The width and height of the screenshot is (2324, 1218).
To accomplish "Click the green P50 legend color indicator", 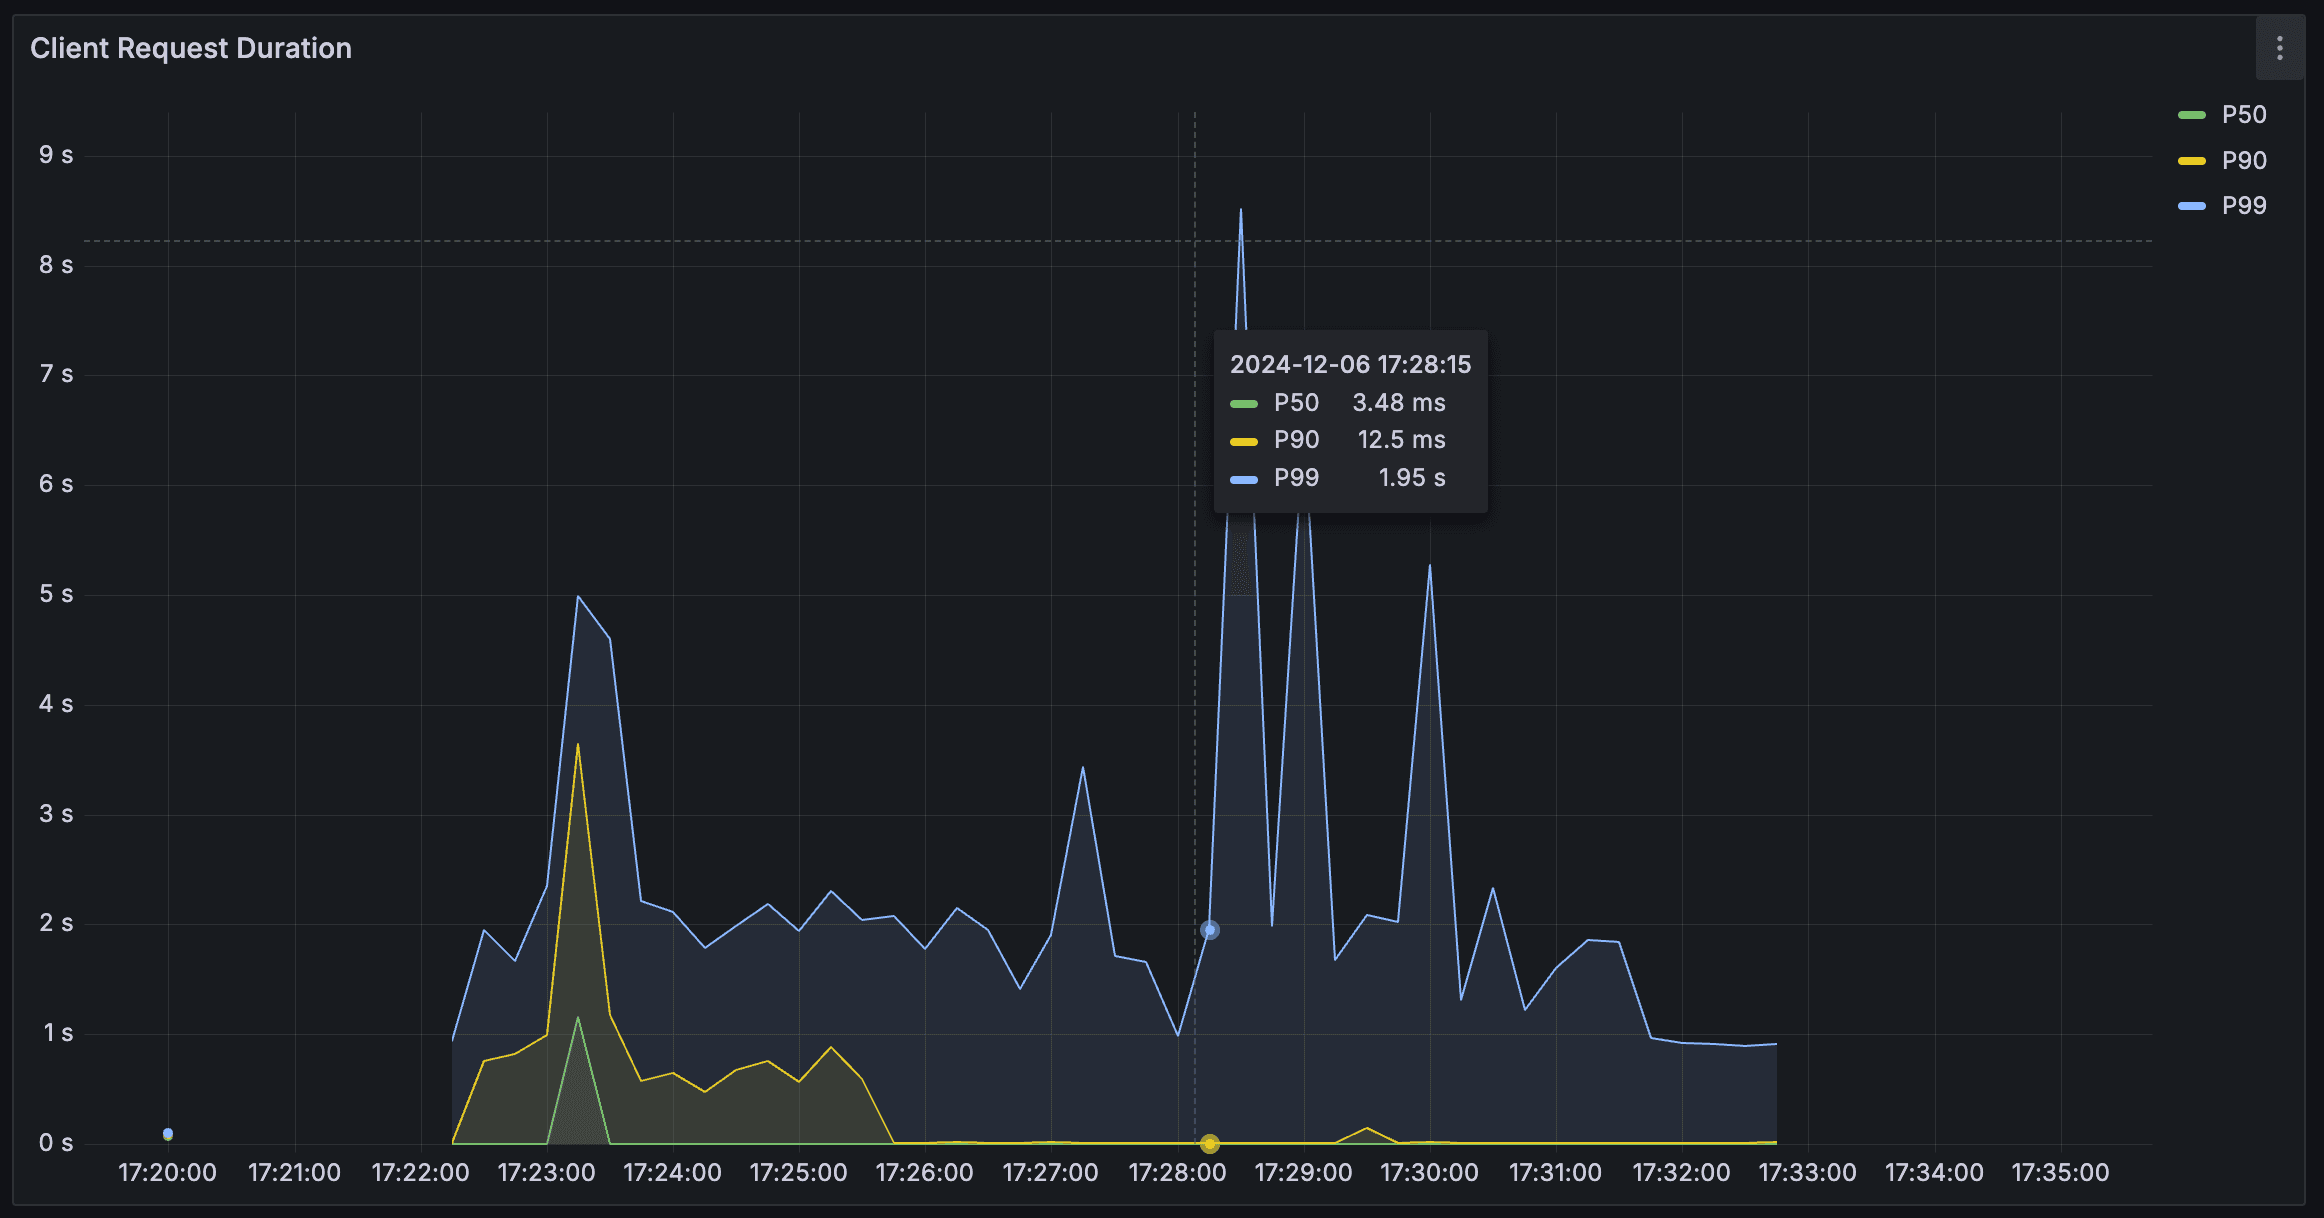I will tap(2190, 114).
